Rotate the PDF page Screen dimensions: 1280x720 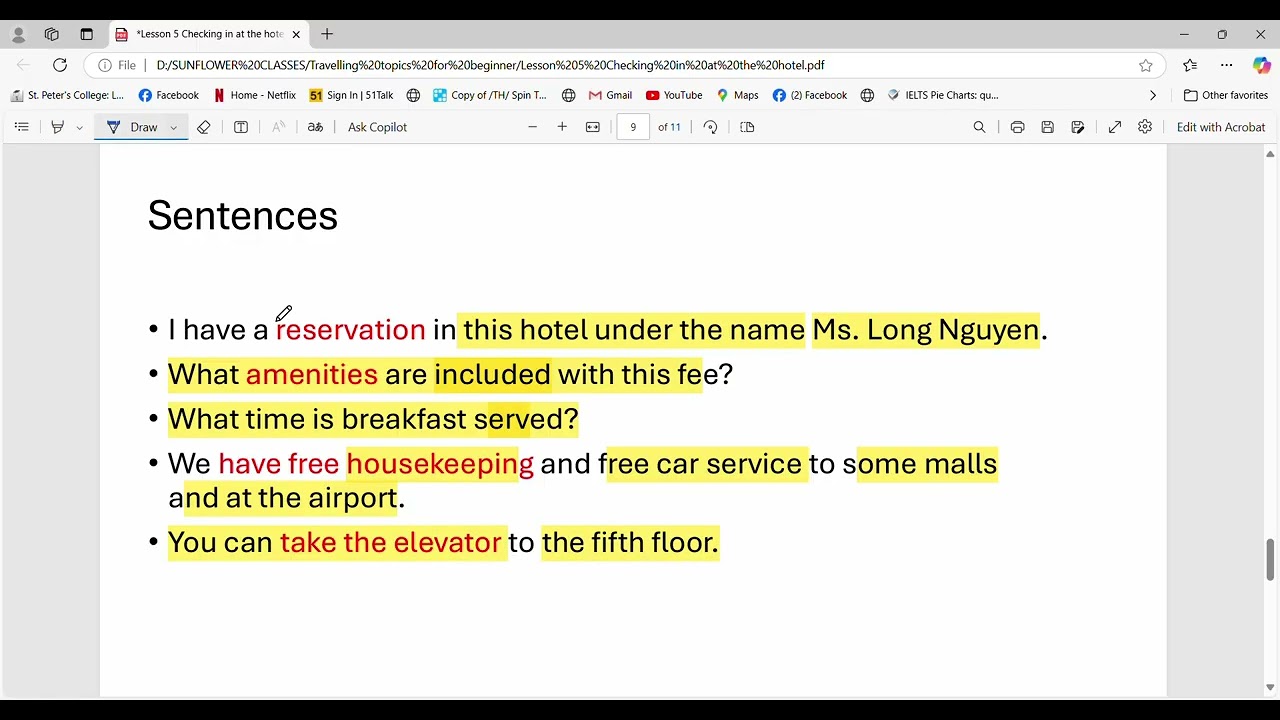coord(710,127)
